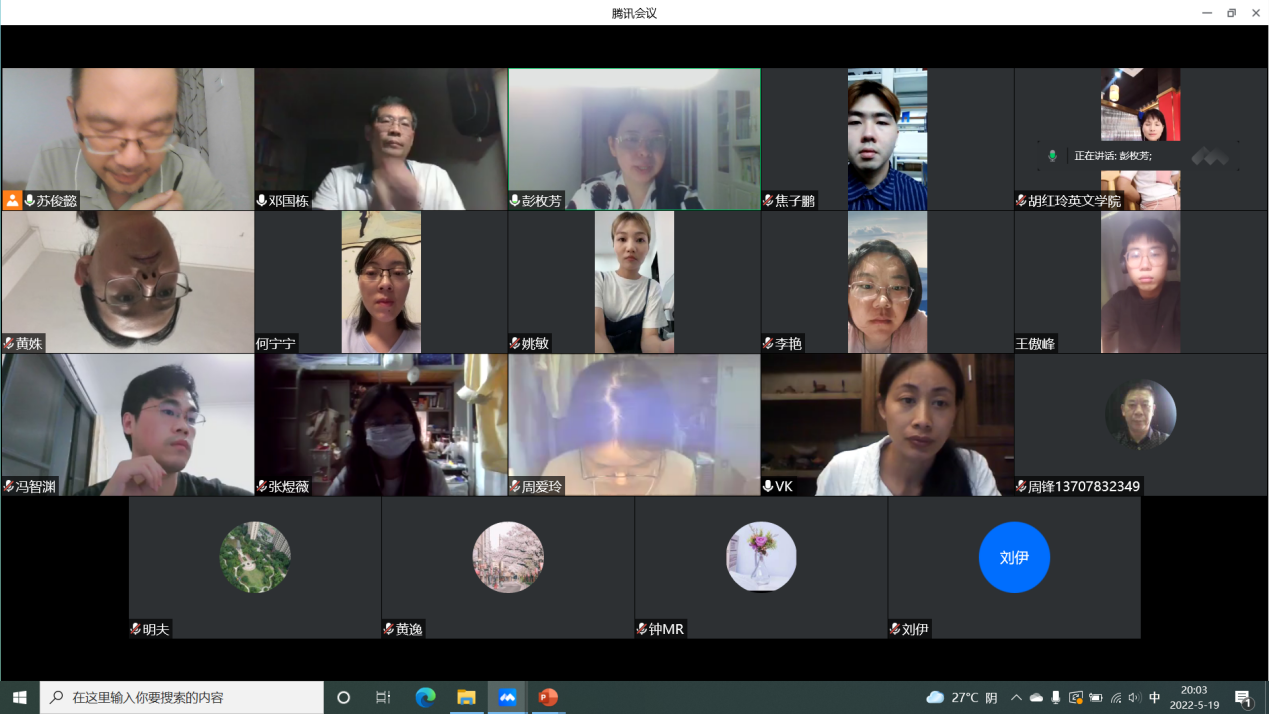Click the orange host badge beside 苏俊懿
Screen dimensions: 1269x714
point(12,200)
